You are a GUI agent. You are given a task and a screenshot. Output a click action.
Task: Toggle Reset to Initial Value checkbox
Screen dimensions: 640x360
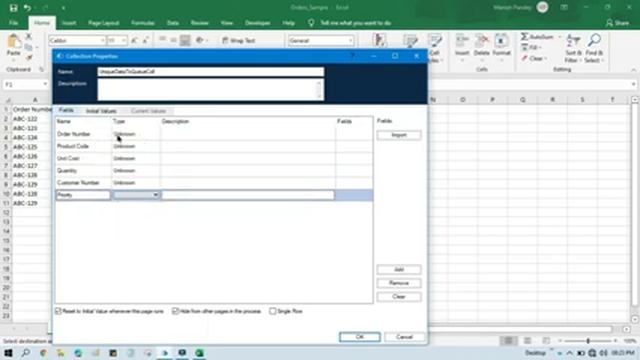click(58, 311)
